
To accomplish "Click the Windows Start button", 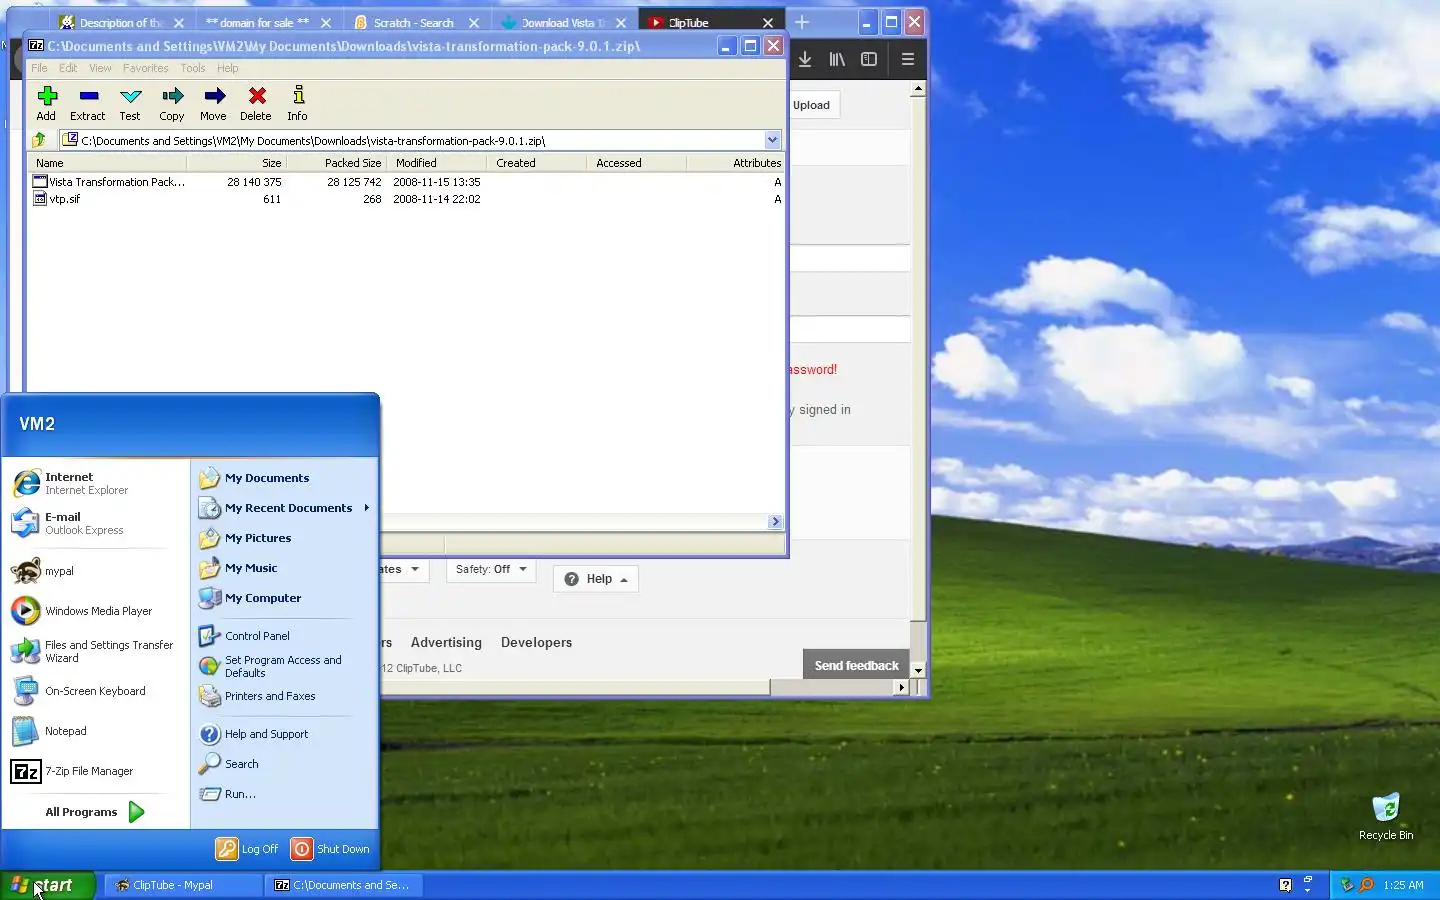I will 48,885.
